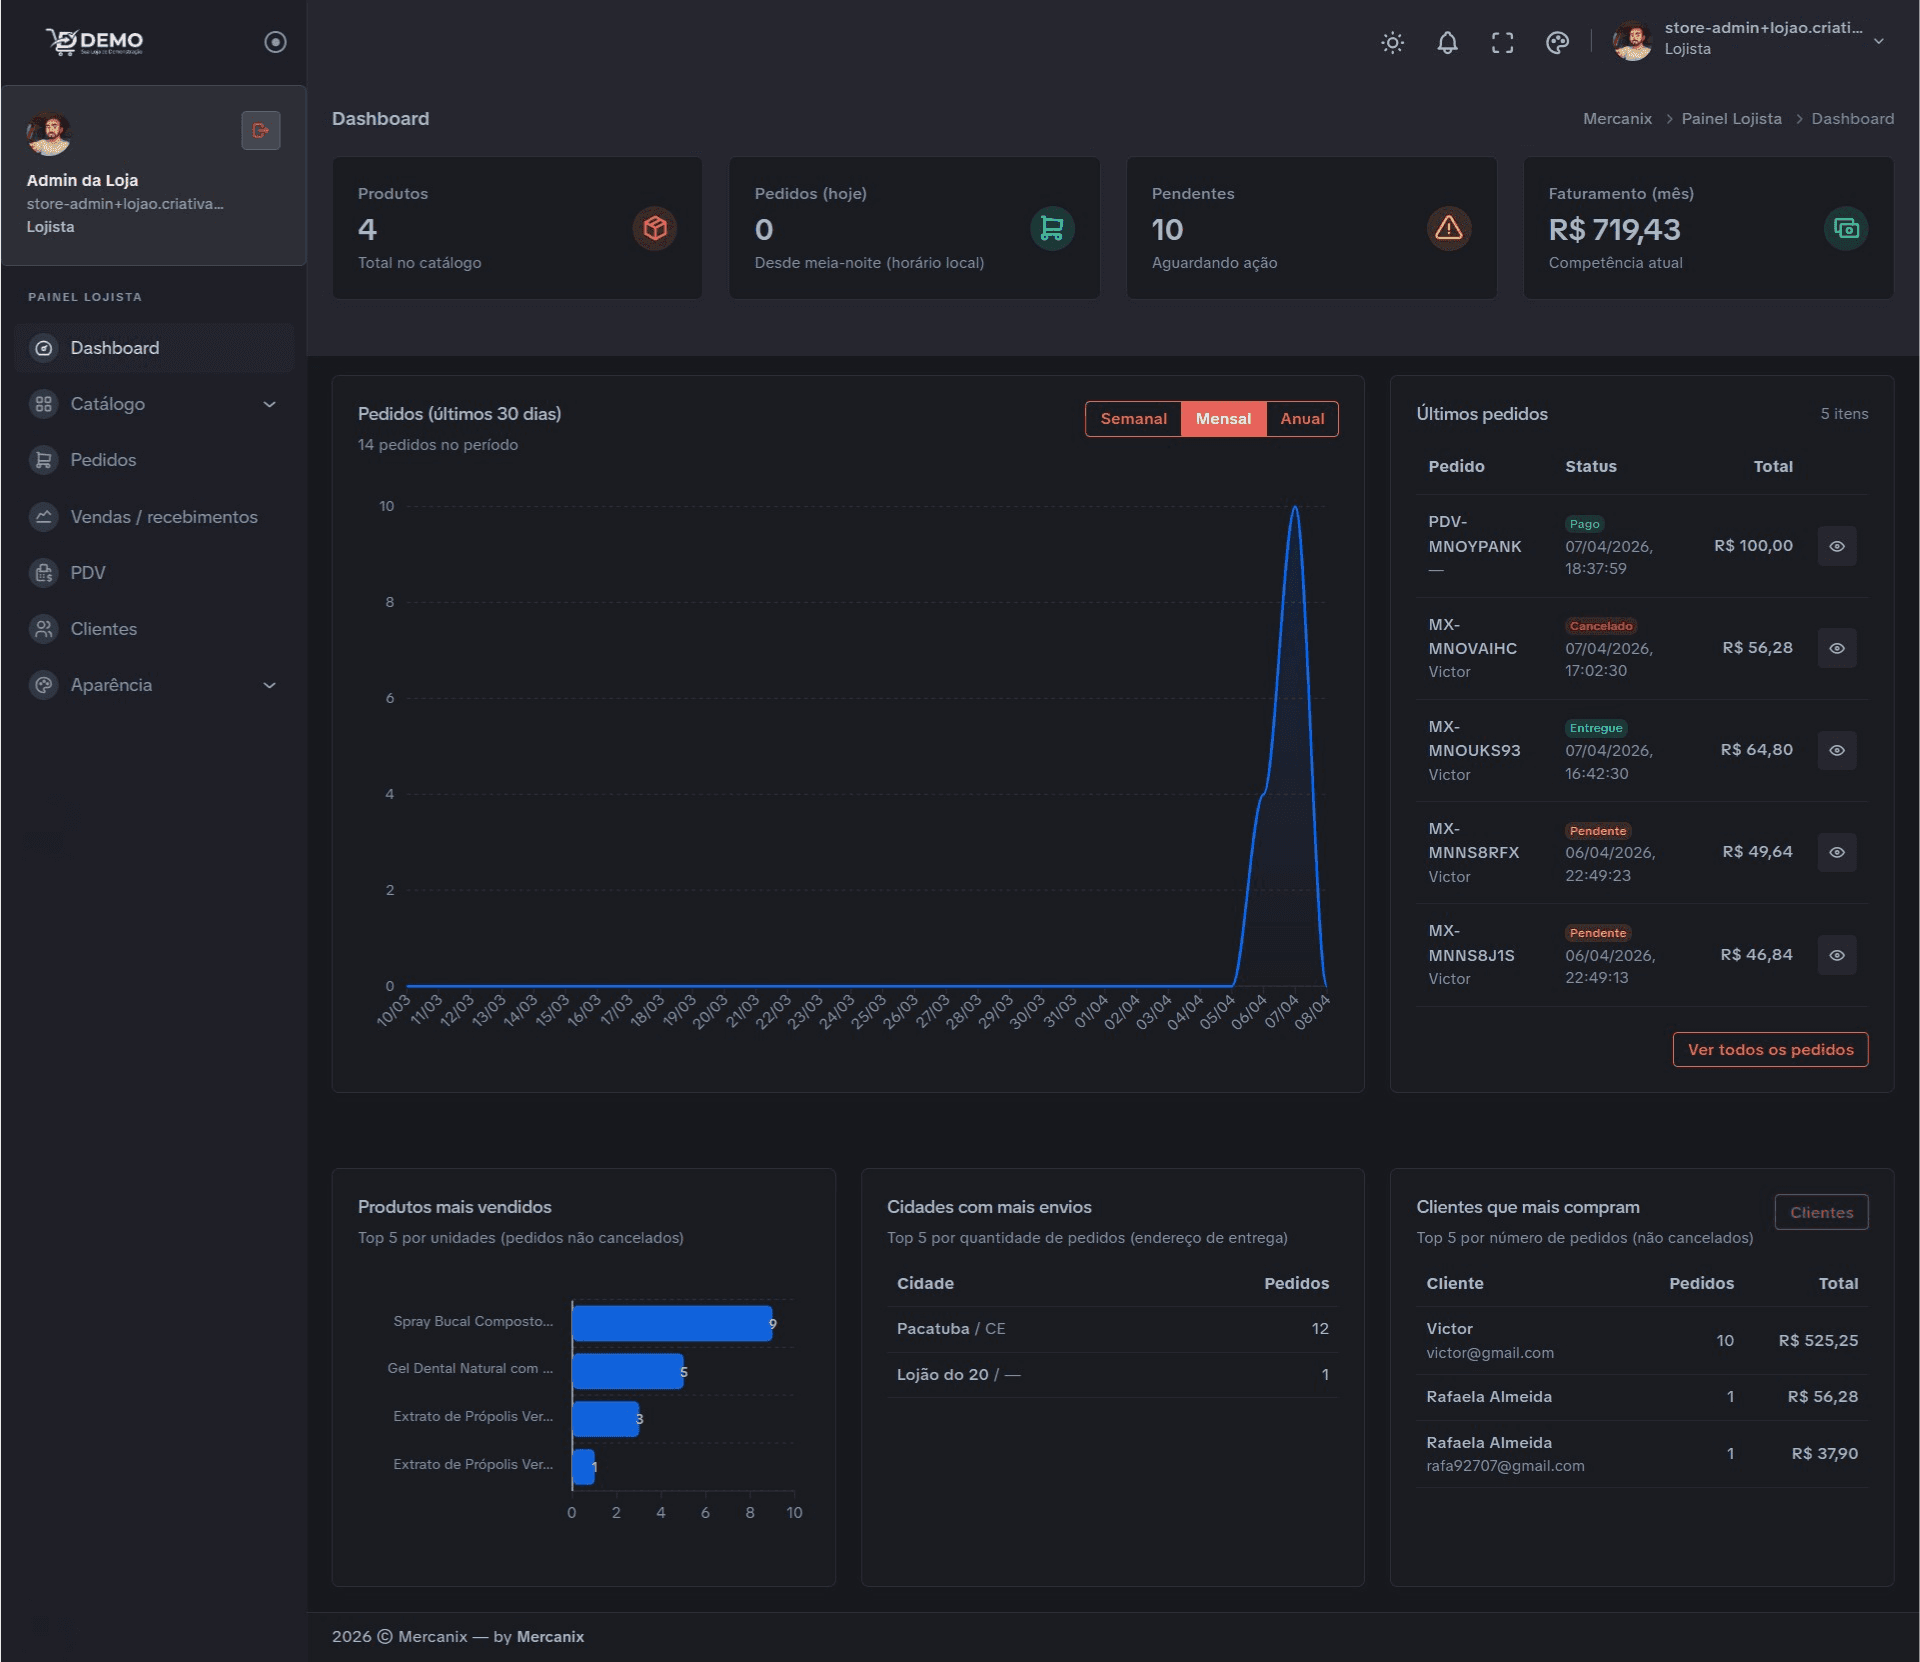
Task: Click the Spray Bucal bar in the chart
Action: point(670,1322)
